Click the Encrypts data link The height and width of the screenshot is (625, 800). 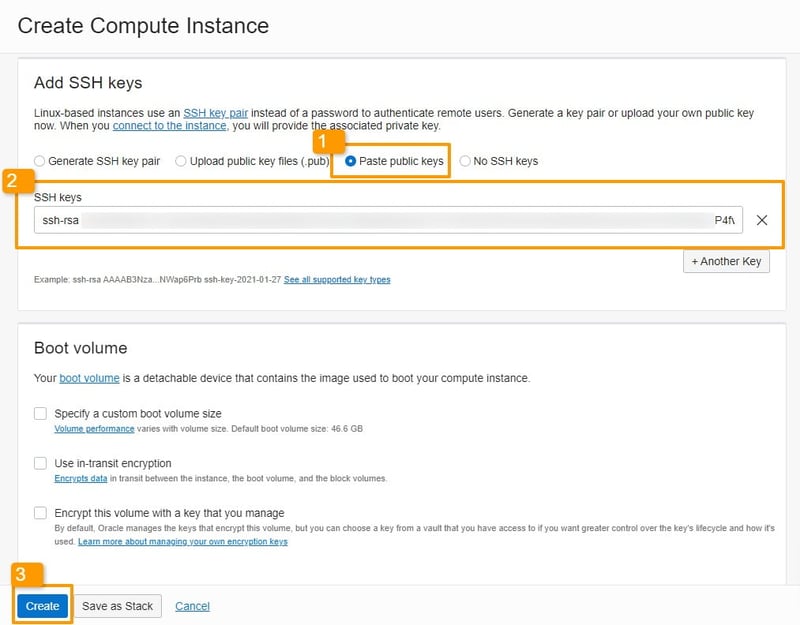coord(82,477)
